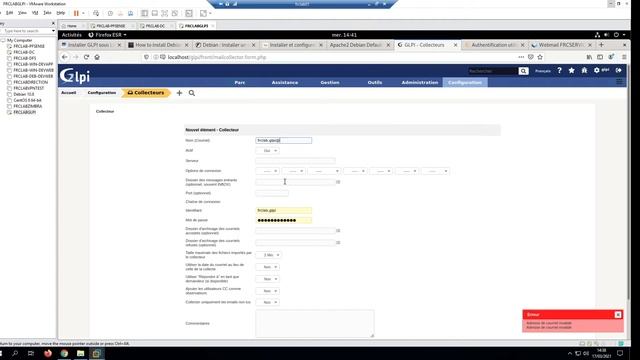Click Windows taskbar search icon
640x360 pixels.
pos(15,353)
